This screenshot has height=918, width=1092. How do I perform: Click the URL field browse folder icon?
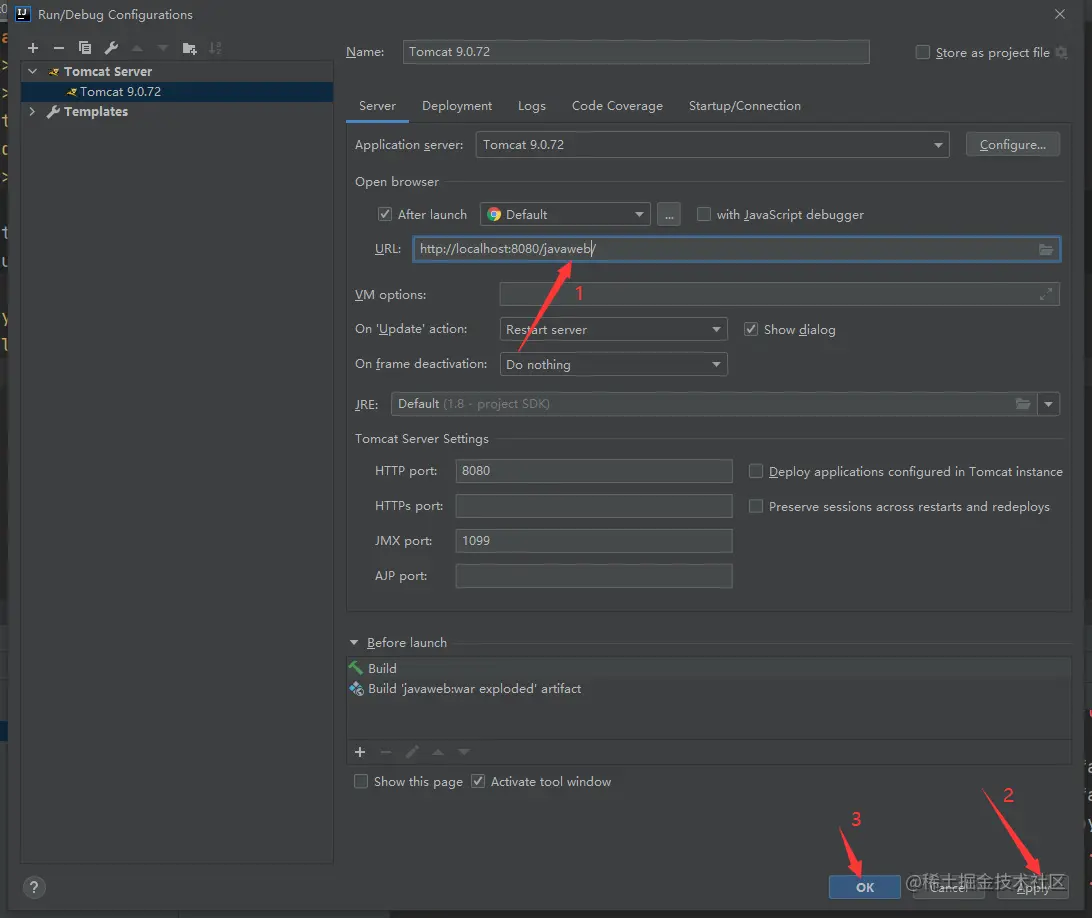tap(1045, 249)
